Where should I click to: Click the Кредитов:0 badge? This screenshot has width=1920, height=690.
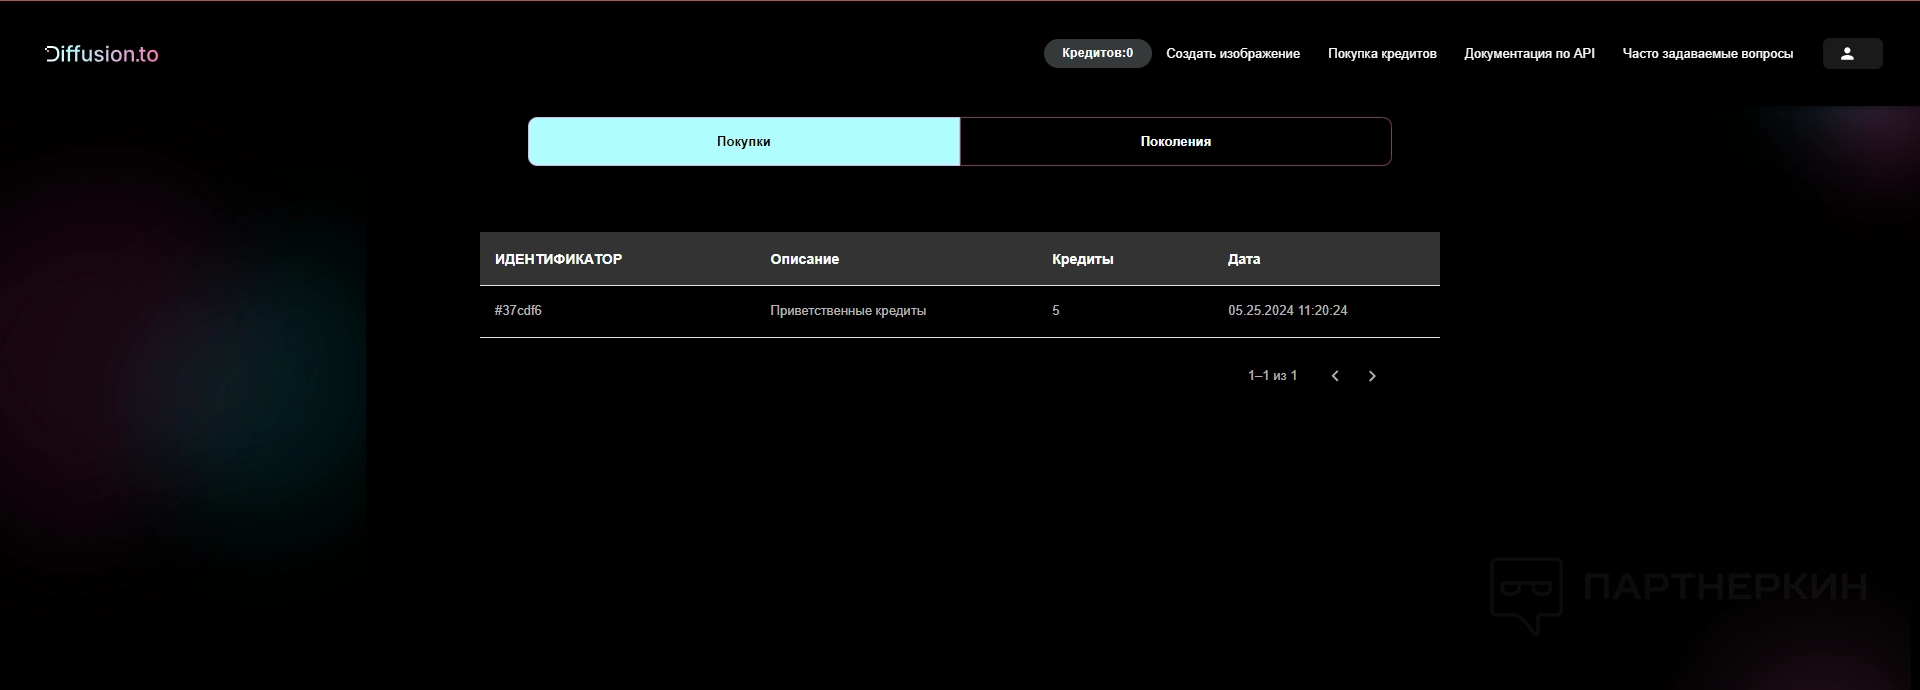1097,53
